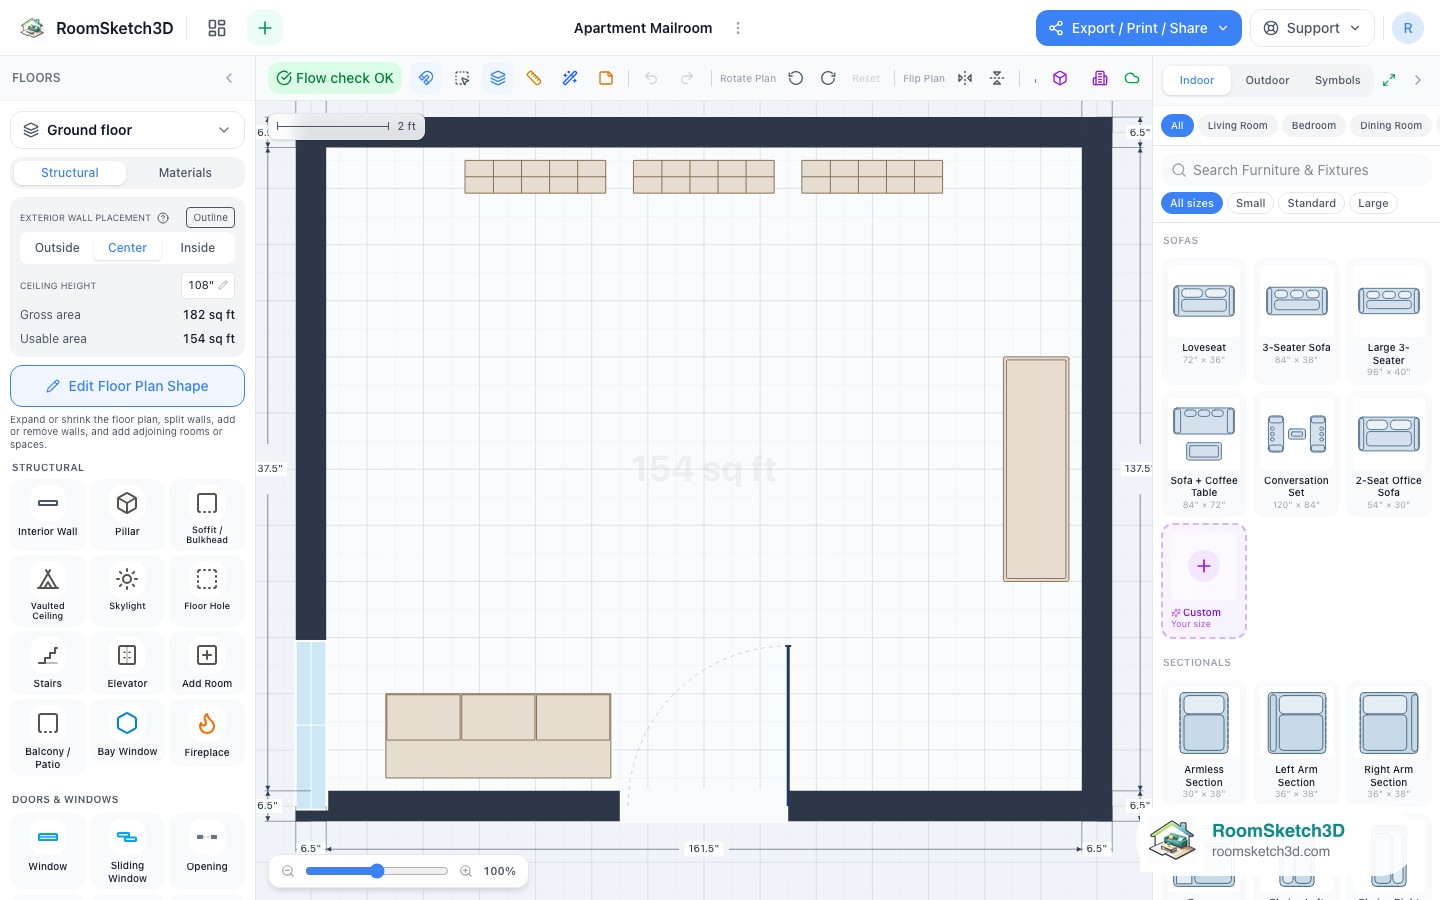This screenshot has height=900, width=1440.
Task: Filter by Large size
Action: point(1373,203)
